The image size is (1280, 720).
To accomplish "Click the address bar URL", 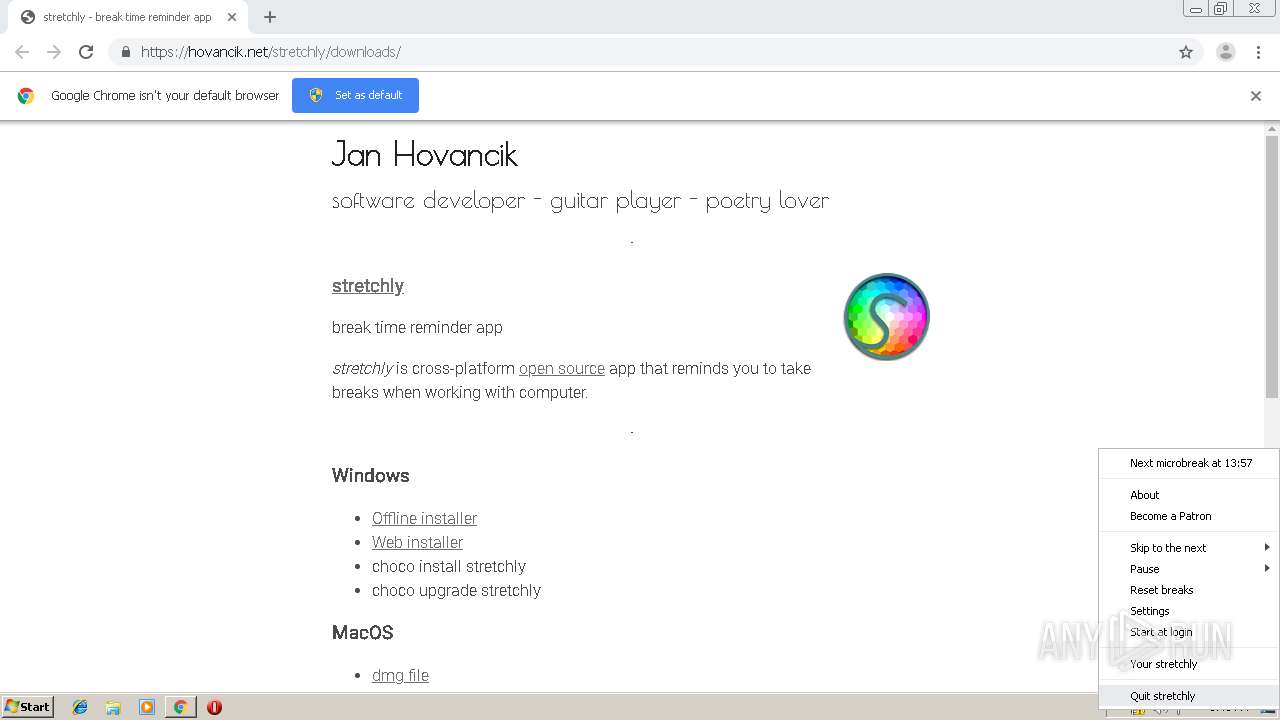I will point(271,52).
